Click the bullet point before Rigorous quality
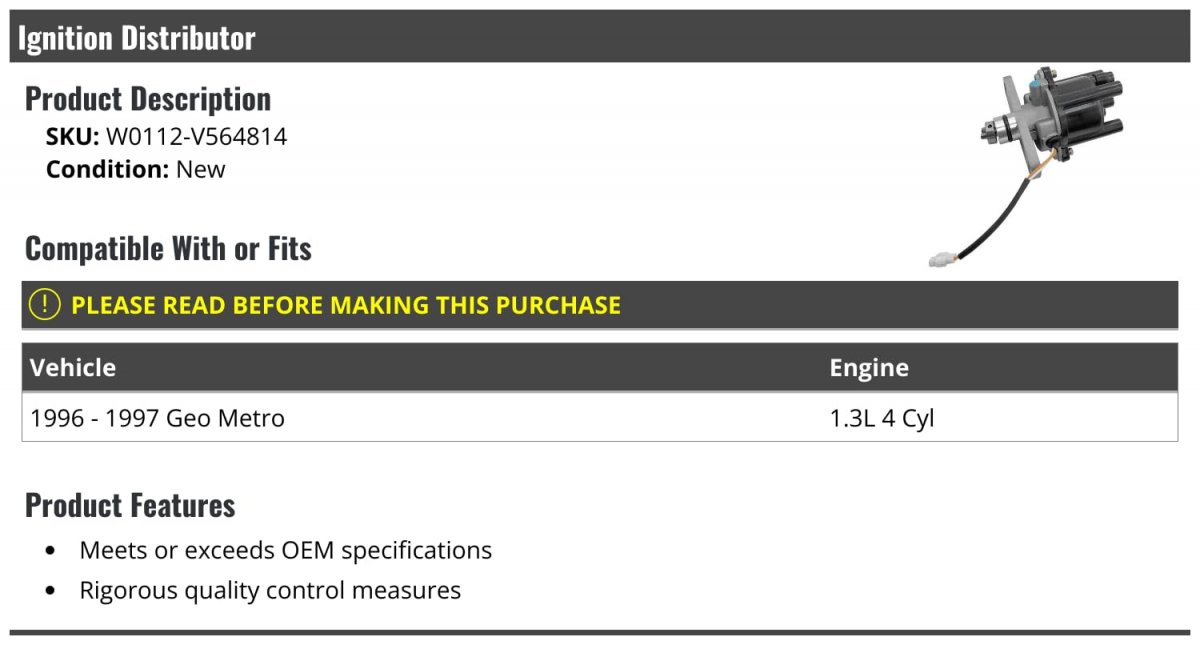The width and height of the screenshot is (1200, 645). 51,591
